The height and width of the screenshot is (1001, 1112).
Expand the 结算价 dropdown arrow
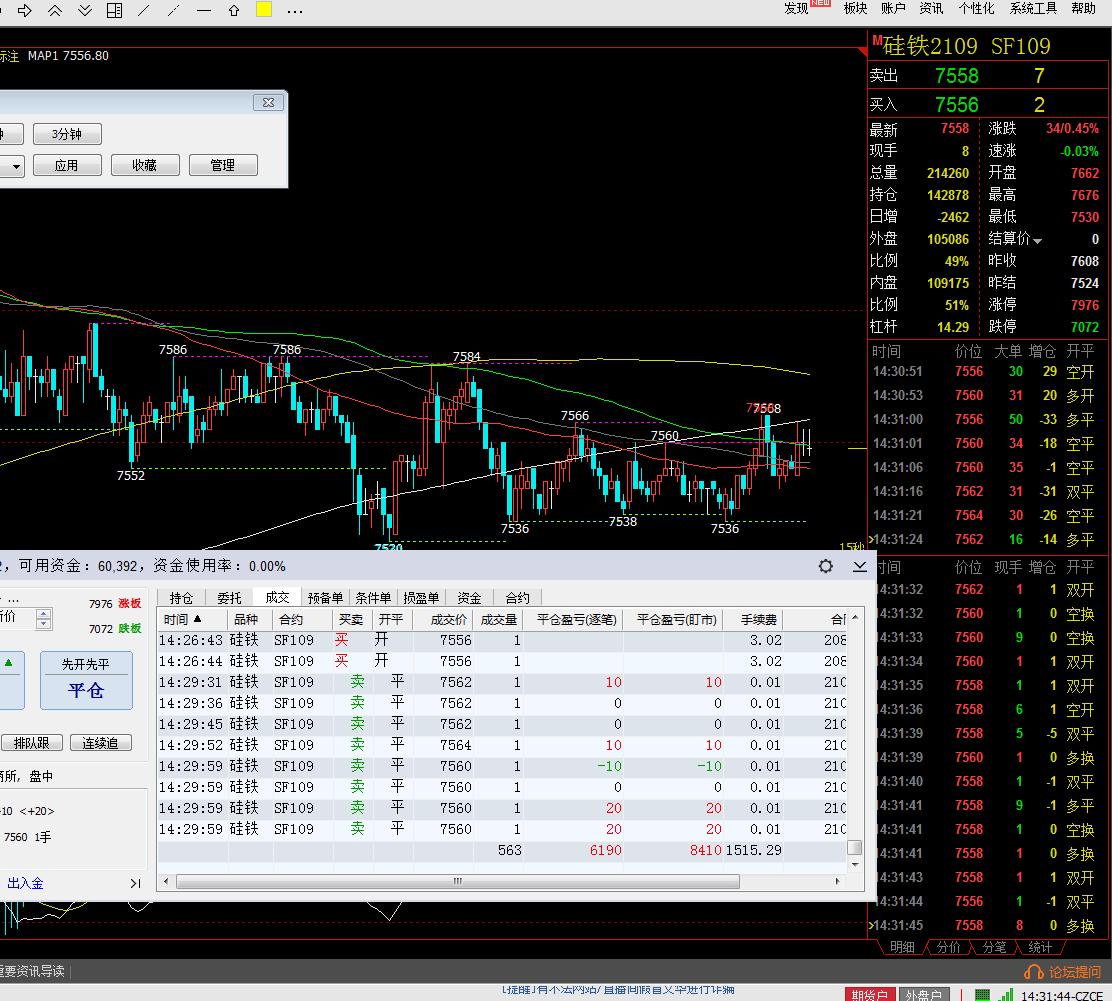click(1038, 240)
